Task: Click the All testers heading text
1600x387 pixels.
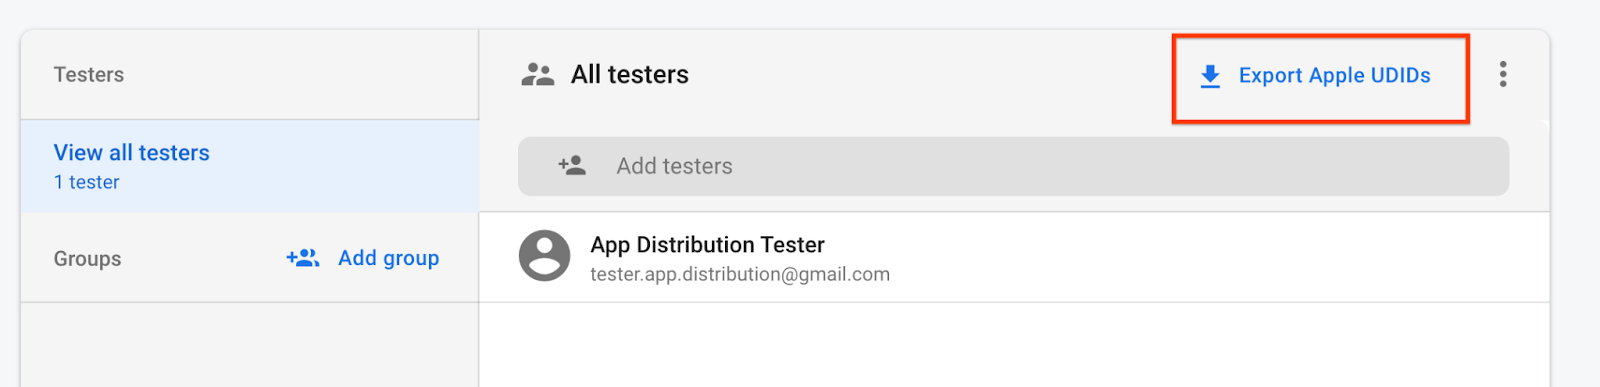Action: [x=630, y=75]
